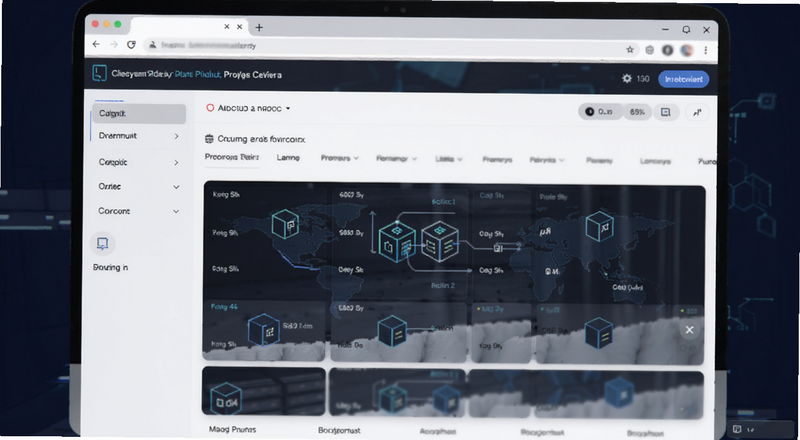This screenshot has width=800, height=440.
Task: Click into the browser address bar
Action: (x=383, y=46)
